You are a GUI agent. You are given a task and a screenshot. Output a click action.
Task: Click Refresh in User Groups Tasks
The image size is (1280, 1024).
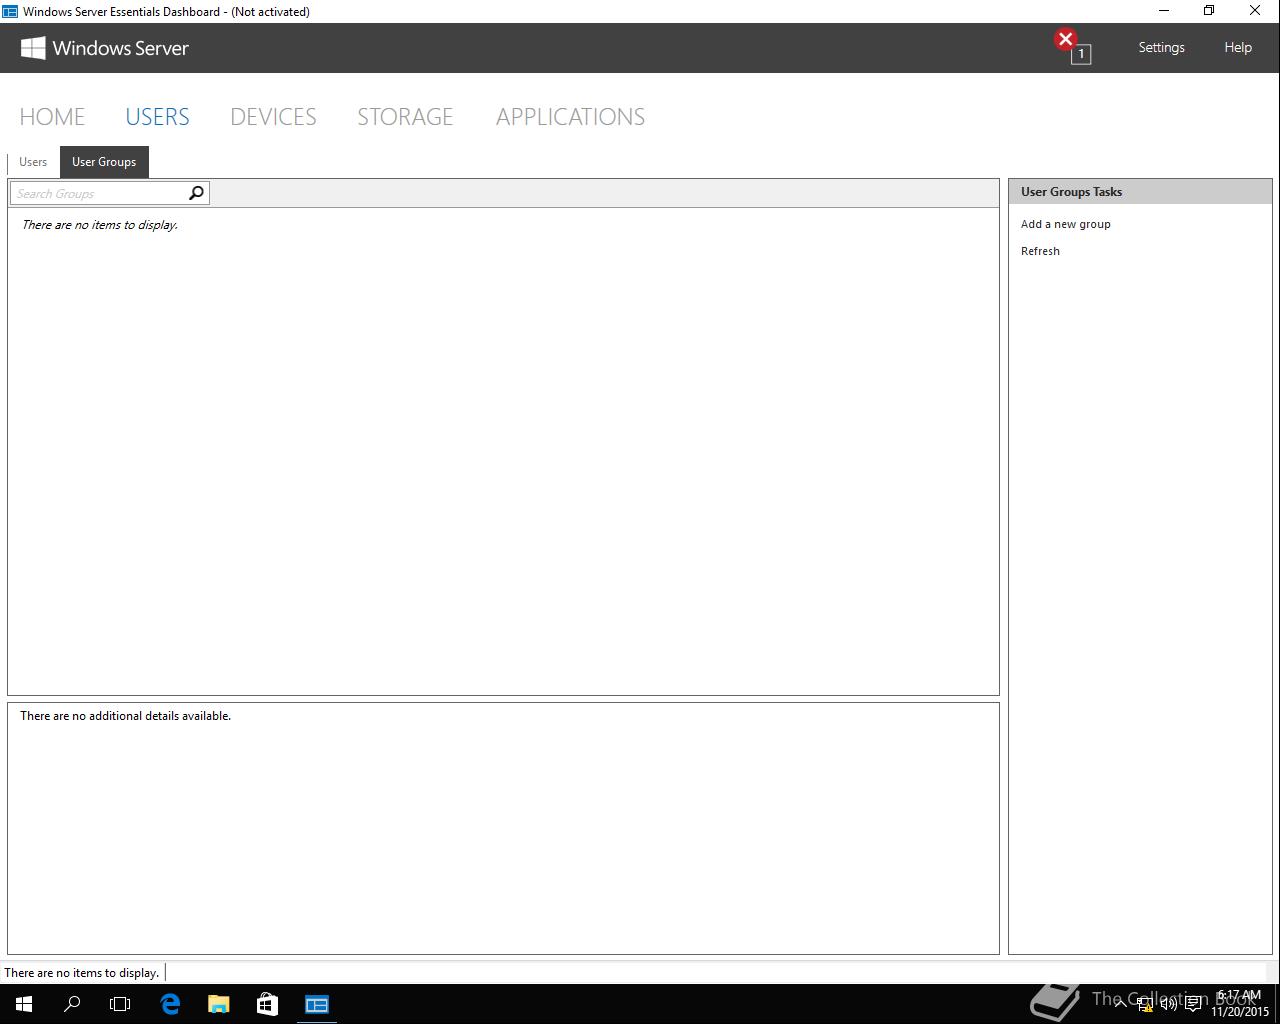1040,251
